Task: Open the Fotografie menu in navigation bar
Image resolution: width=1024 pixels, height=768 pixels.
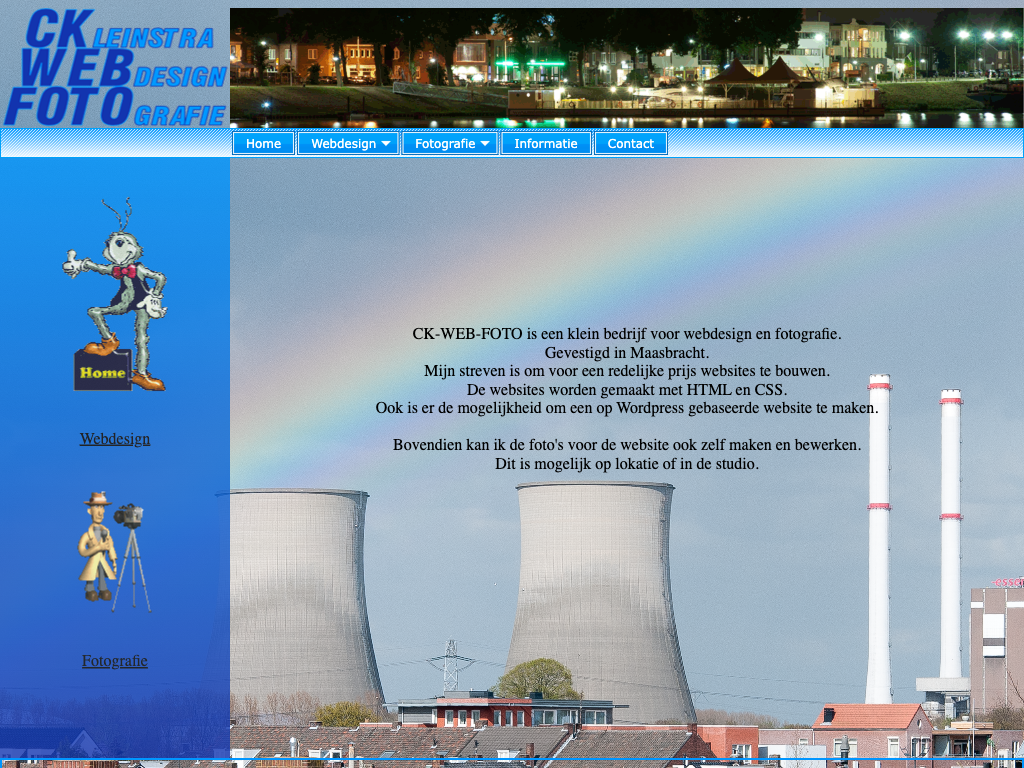Action: (445, 144)
